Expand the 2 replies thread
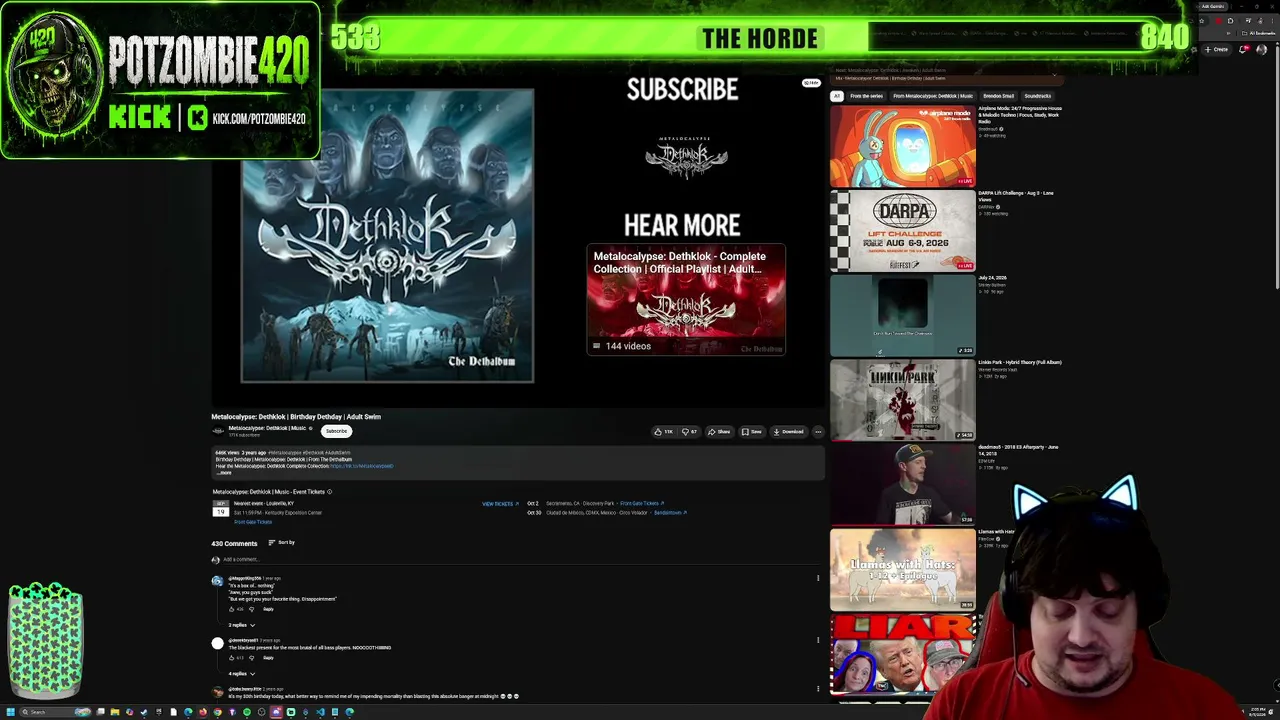The height and width of the screenshot is (720, 1280). pos(241,625)
